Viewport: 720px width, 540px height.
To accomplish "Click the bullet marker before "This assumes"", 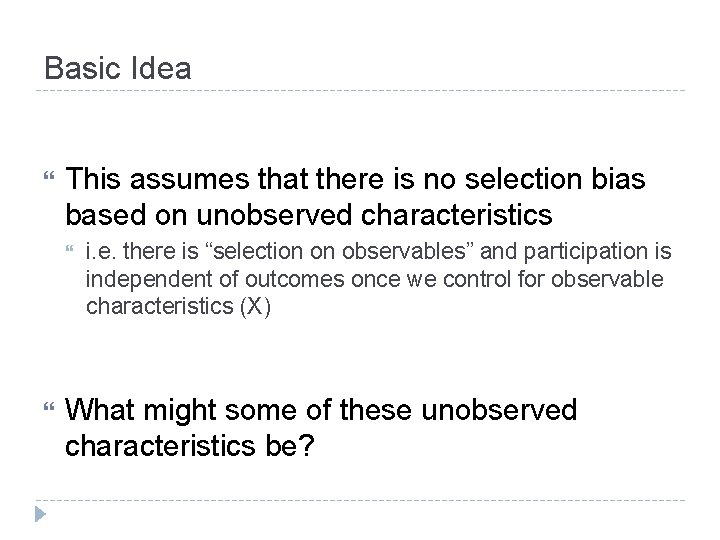I will pyautogui.click(x=49, y=175).
